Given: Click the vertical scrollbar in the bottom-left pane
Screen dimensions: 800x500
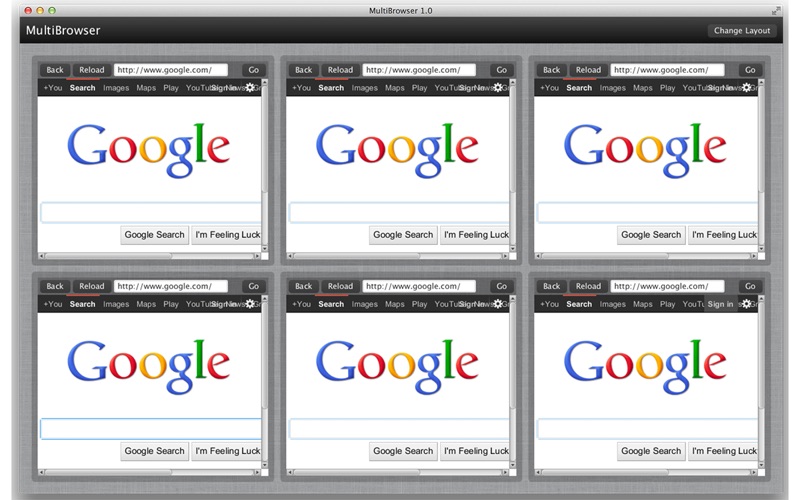Looking at the screenshot, I should (x=264, y=382).
